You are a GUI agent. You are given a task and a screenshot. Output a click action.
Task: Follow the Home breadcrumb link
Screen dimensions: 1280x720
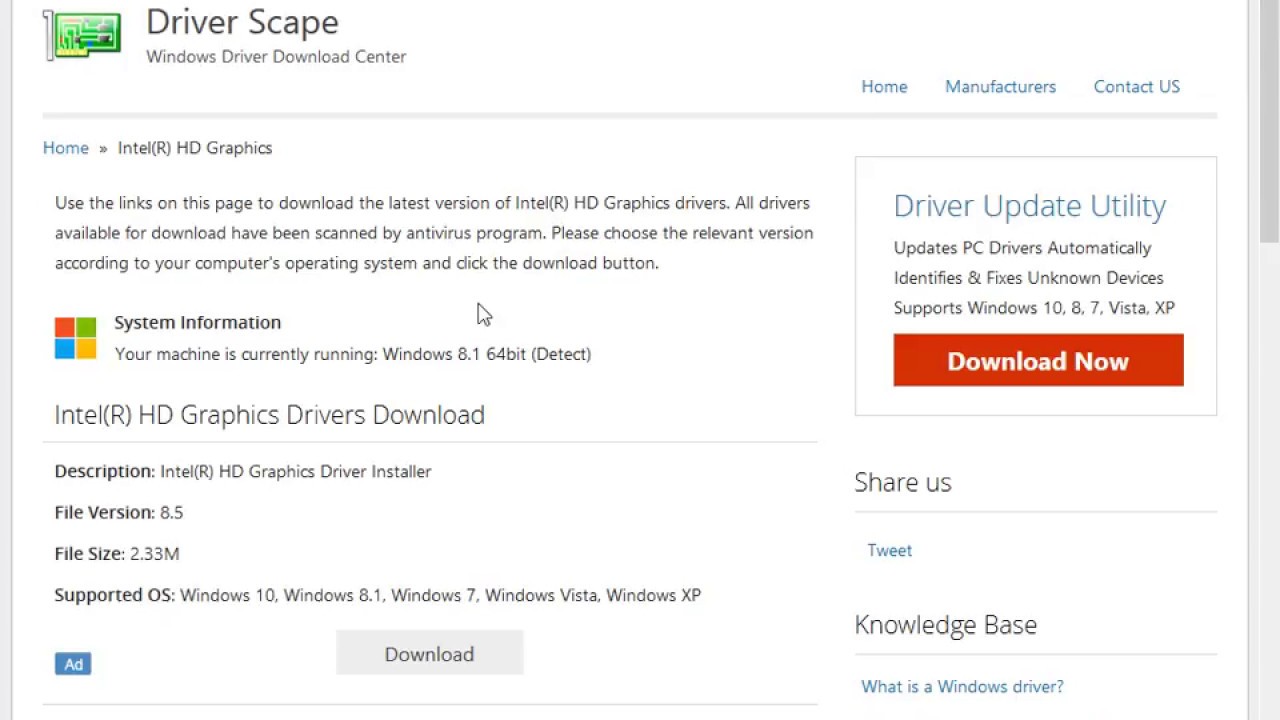tap(66, 148)
